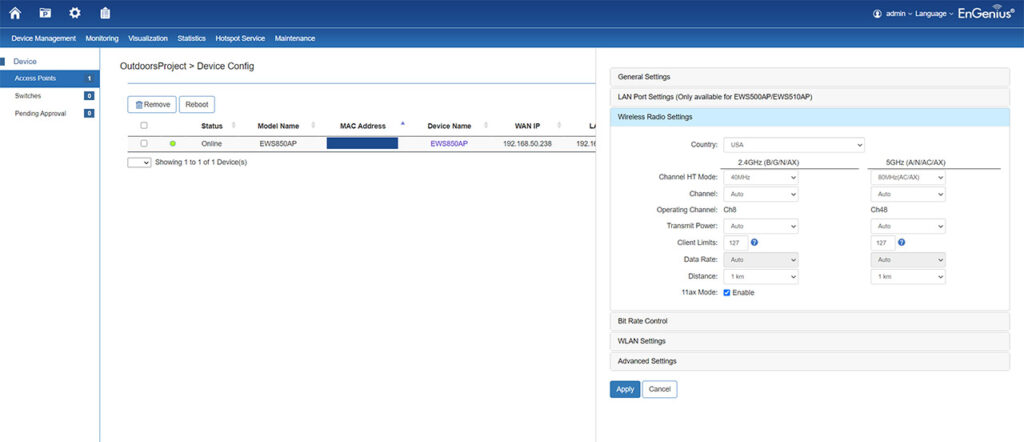Screen dimensions: 1024x442
Task: Open the 5GHz Channel dropdown
Action: point(908,194)
